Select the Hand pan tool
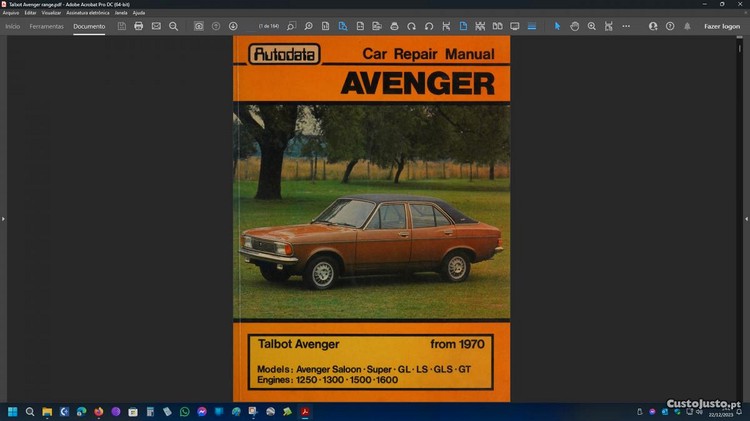 (575, 26)
